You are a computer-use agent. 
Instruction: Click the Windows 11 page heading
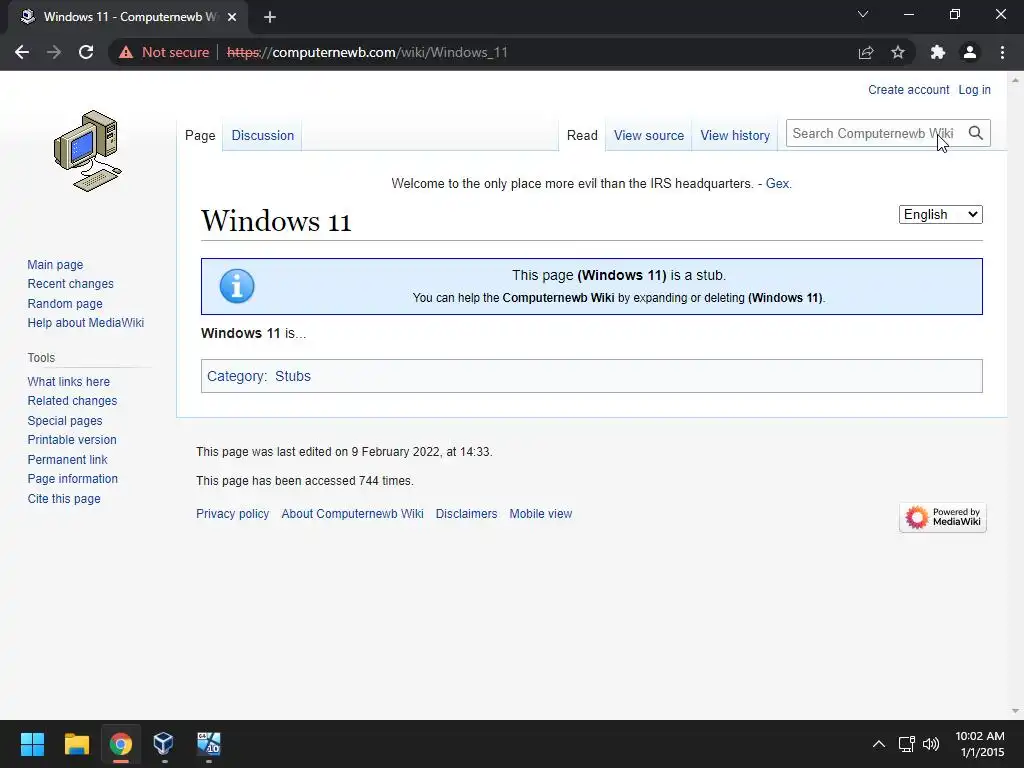click(276, 221)
